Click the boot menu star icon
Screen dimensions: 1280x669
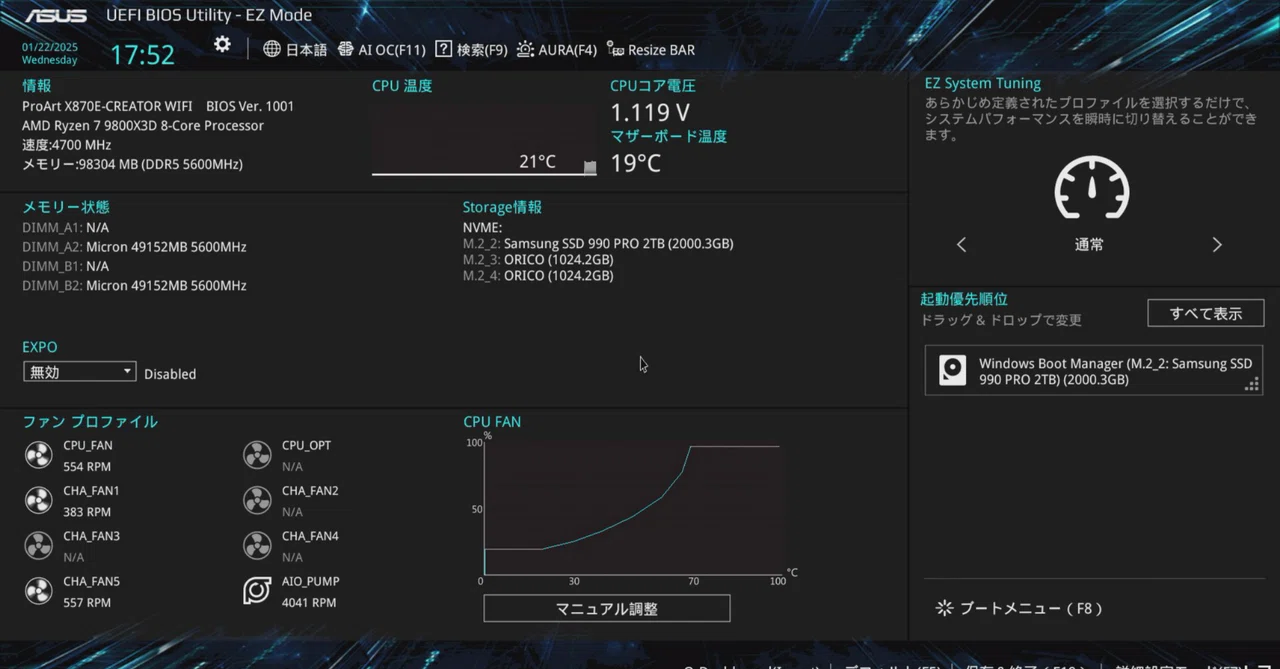[944, 608]
